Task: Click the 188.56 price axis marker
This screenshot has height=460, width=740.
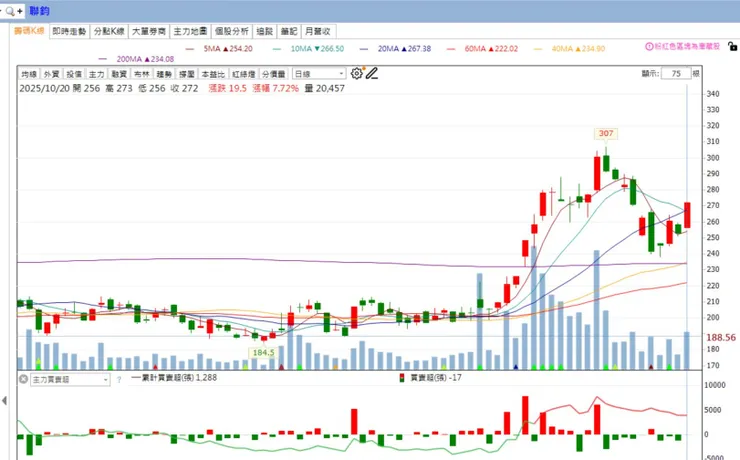Action: coord(721,337)
